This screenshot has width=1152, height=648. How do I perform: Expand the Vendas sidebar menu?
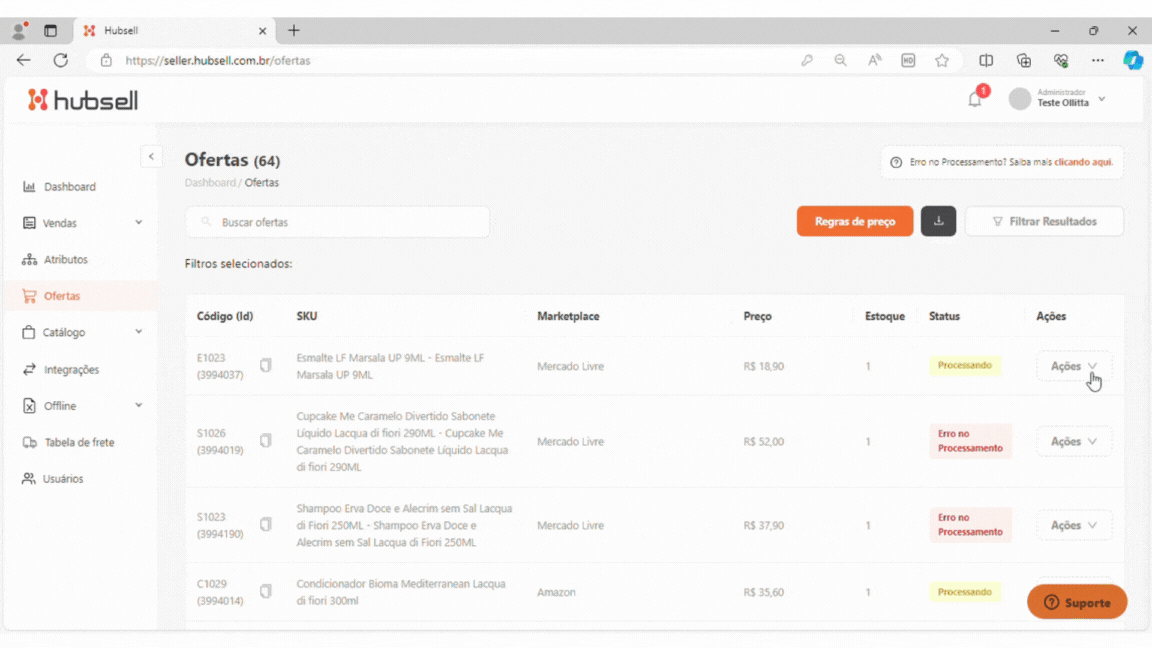82,223
